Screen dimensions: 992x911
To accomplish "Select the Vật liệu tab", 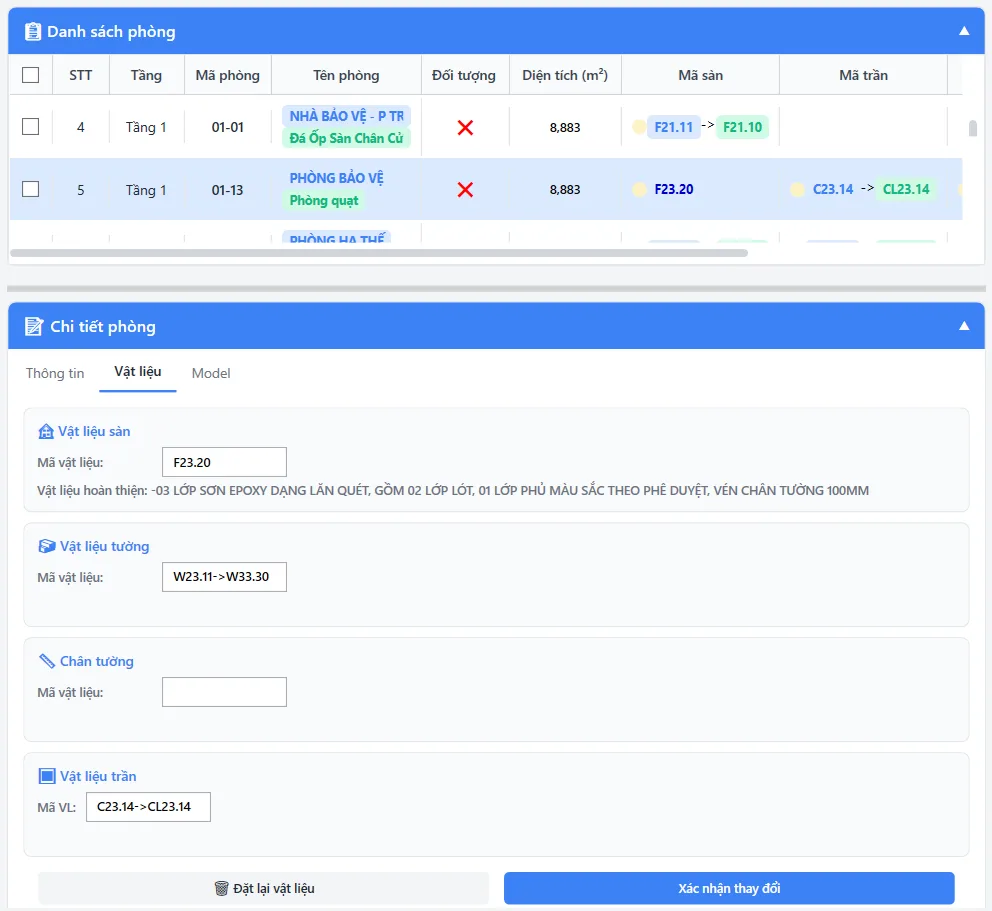I will point(138,372).
